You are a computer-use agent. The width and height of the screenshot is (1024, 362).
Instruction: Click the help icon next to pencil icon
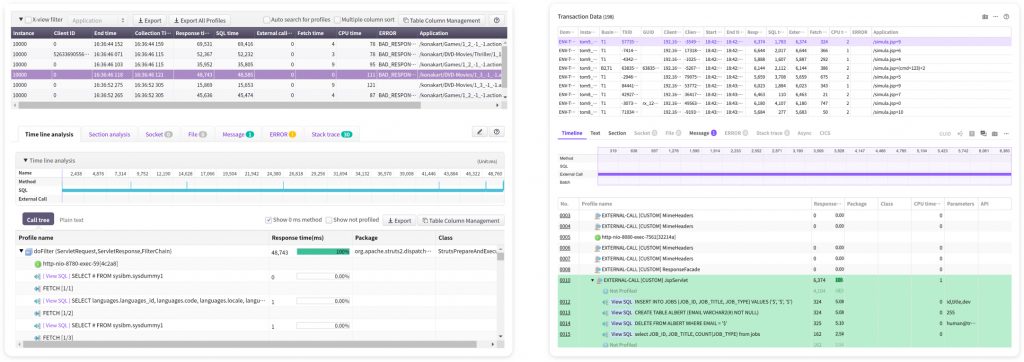pyautogui.click(x=497, y=132)
